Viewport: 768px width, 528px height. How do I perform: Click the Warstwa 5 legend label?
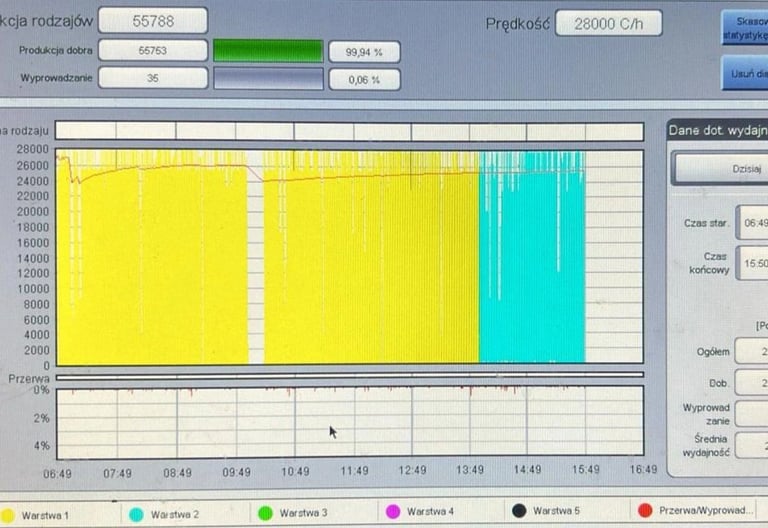556,511
